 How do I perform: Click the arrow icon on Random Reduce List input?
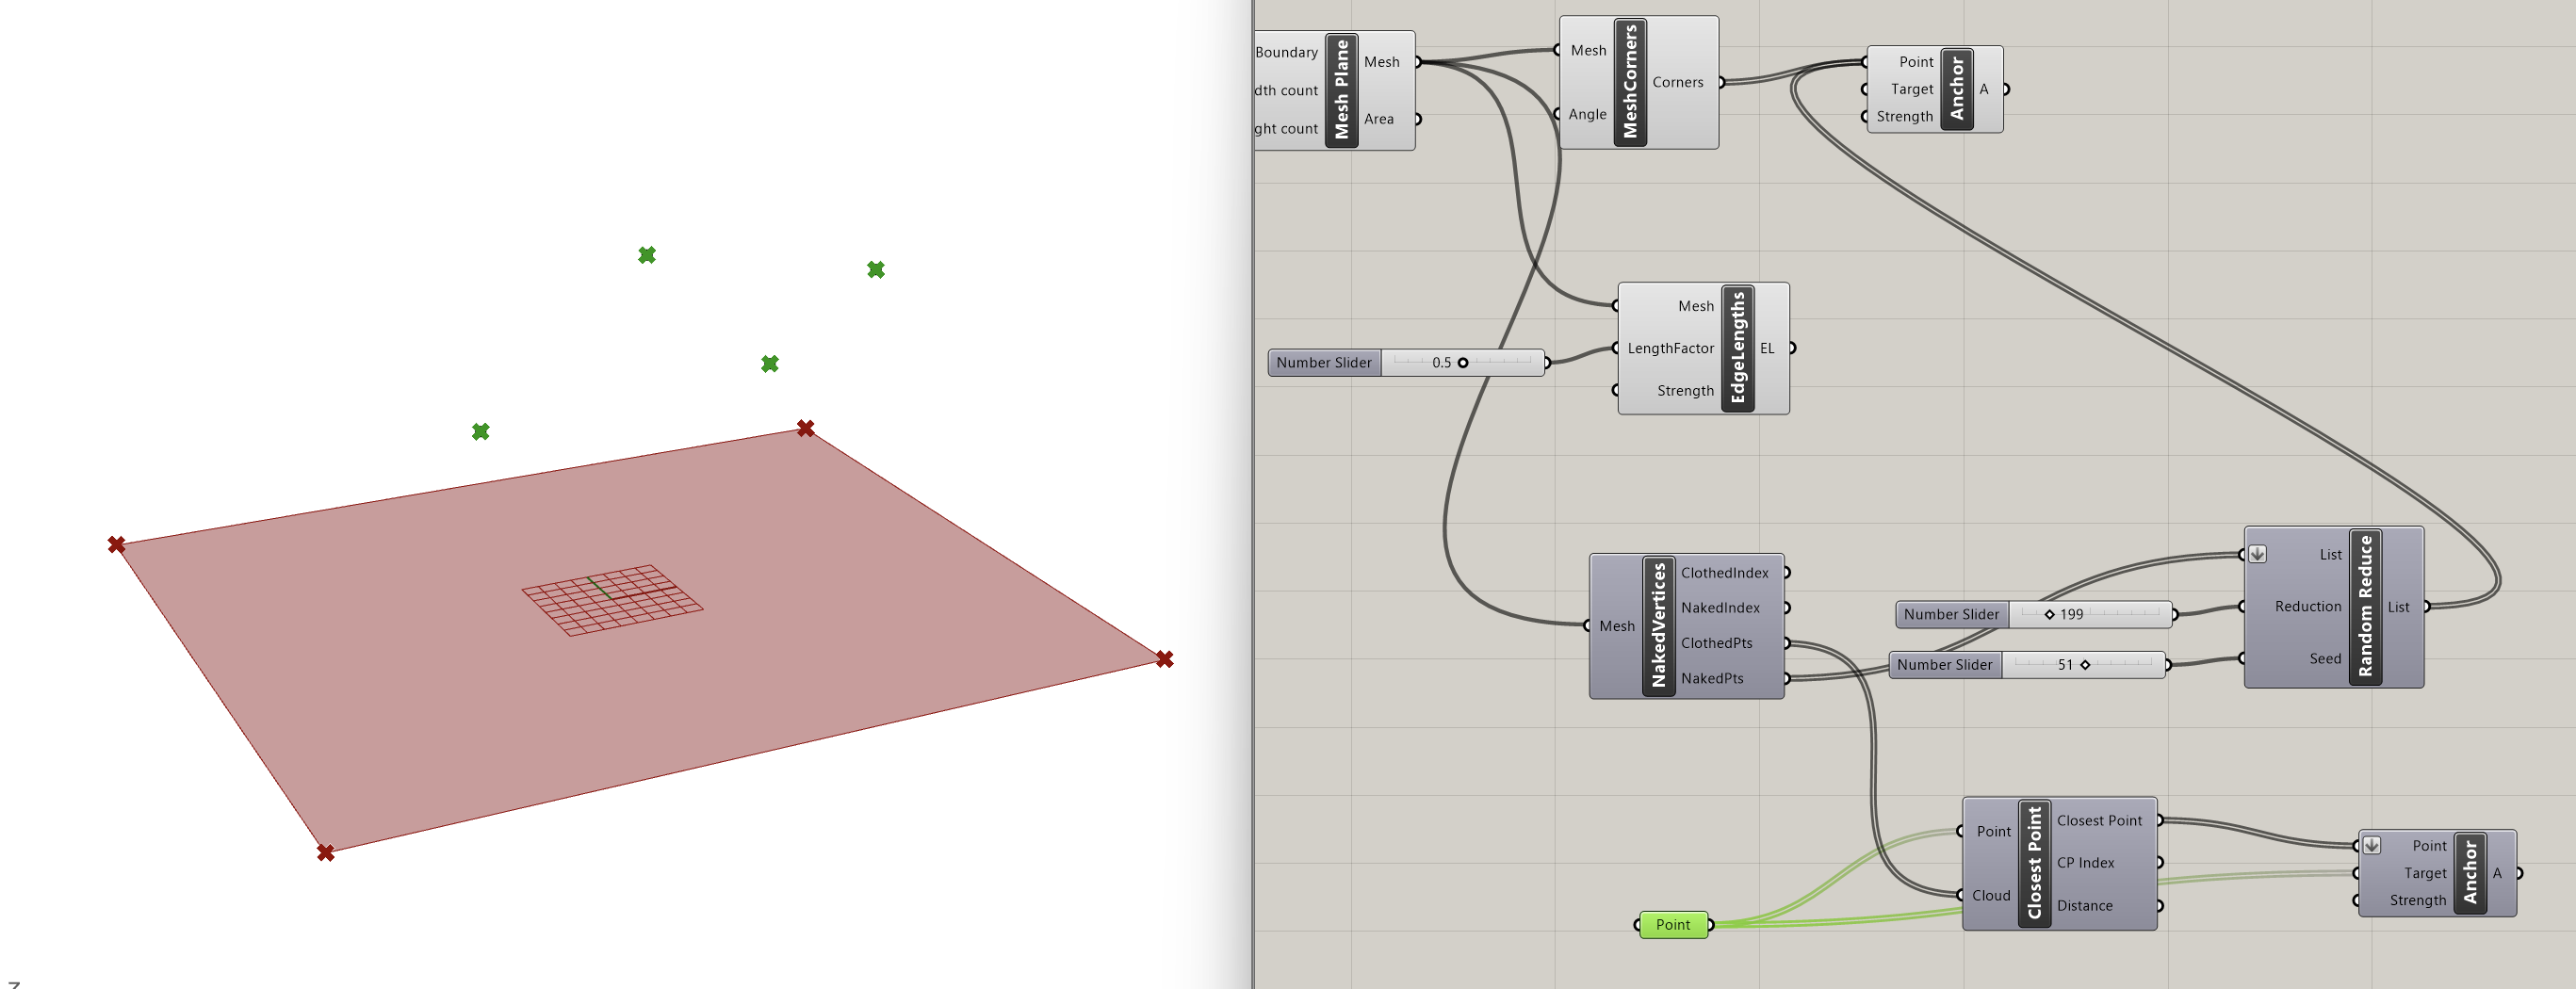[2257, 554]
